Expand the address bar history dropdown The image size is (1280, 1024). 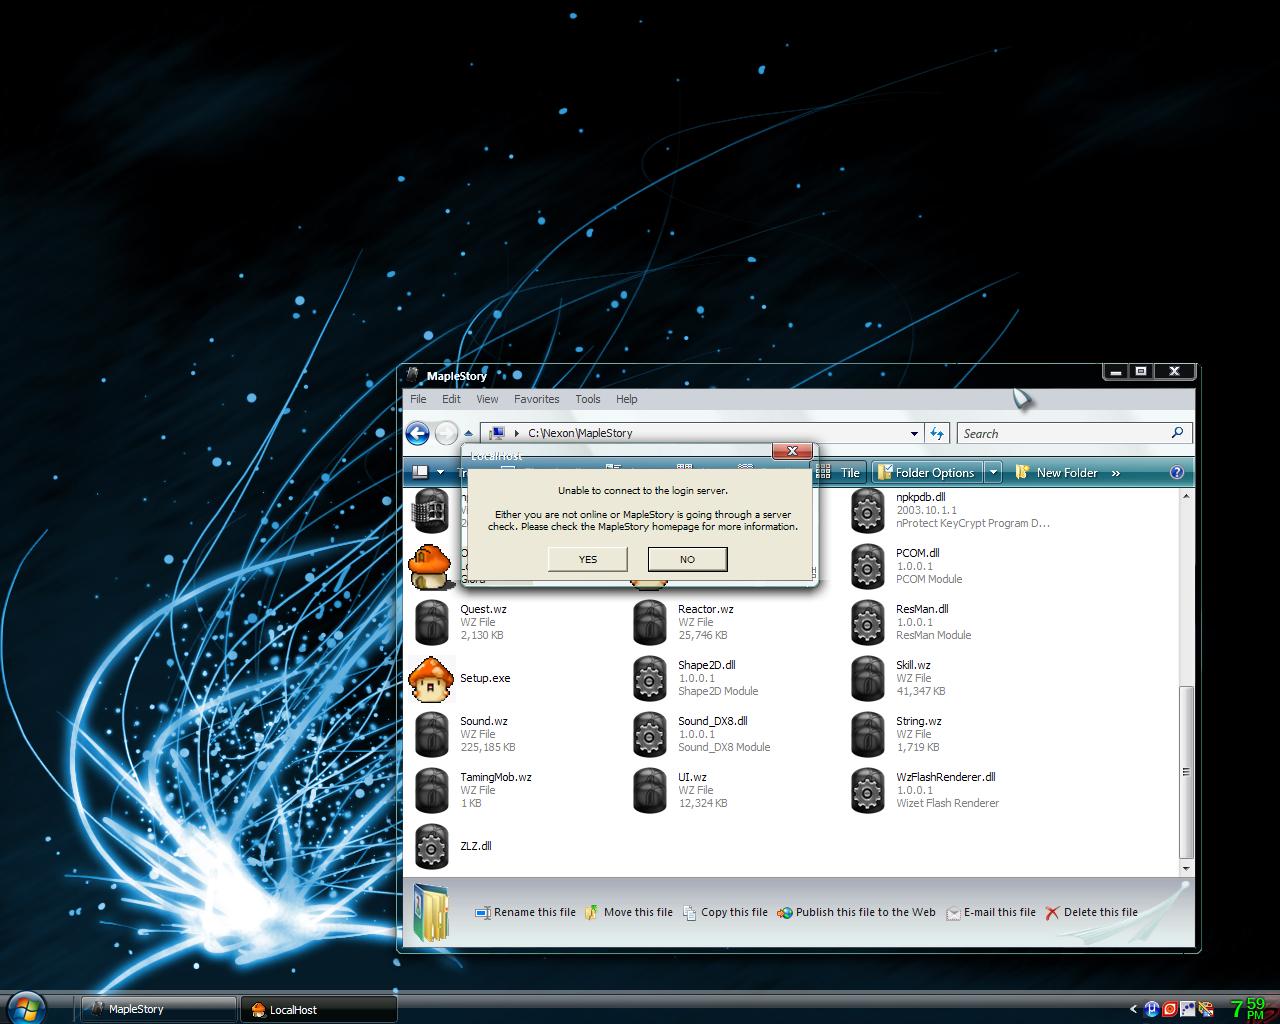pyautogui.click(x=914, y=434)
